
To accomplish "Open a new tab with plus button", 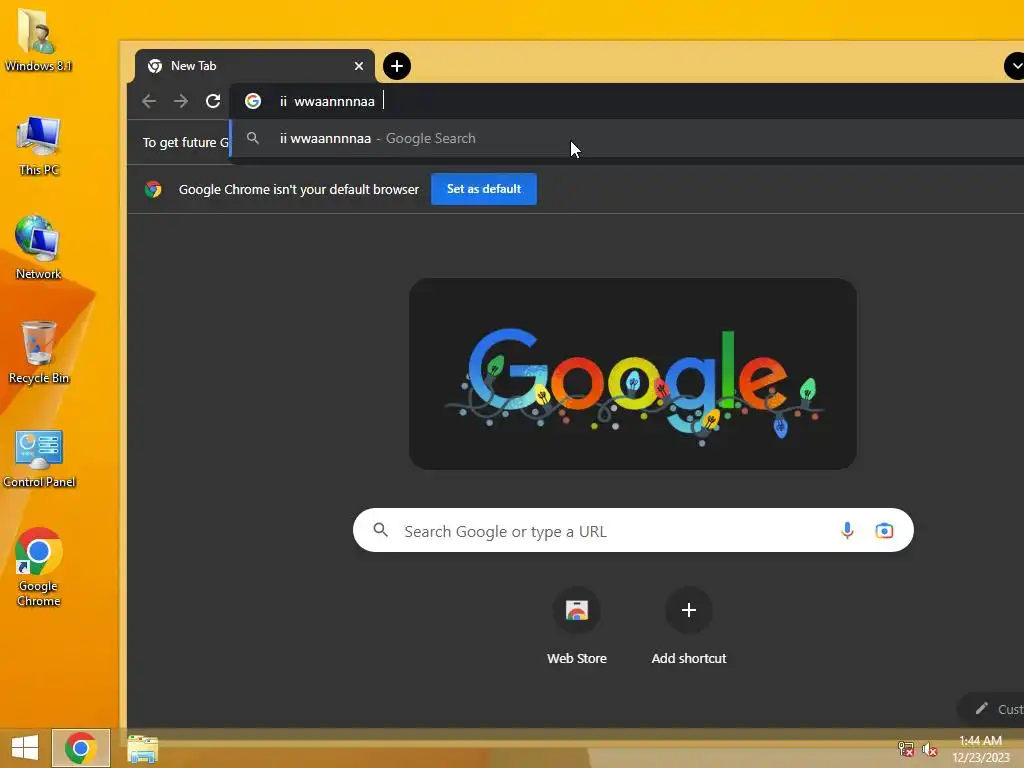I will tap(396, 66).
